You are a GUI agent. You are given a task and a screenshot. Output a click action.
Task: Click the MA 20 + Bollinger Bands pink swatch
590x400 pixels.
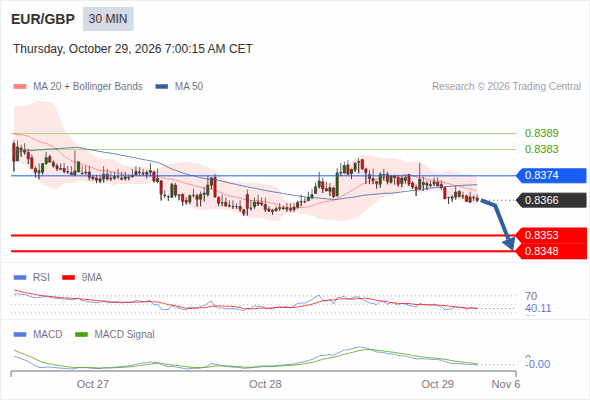point(20,87)
